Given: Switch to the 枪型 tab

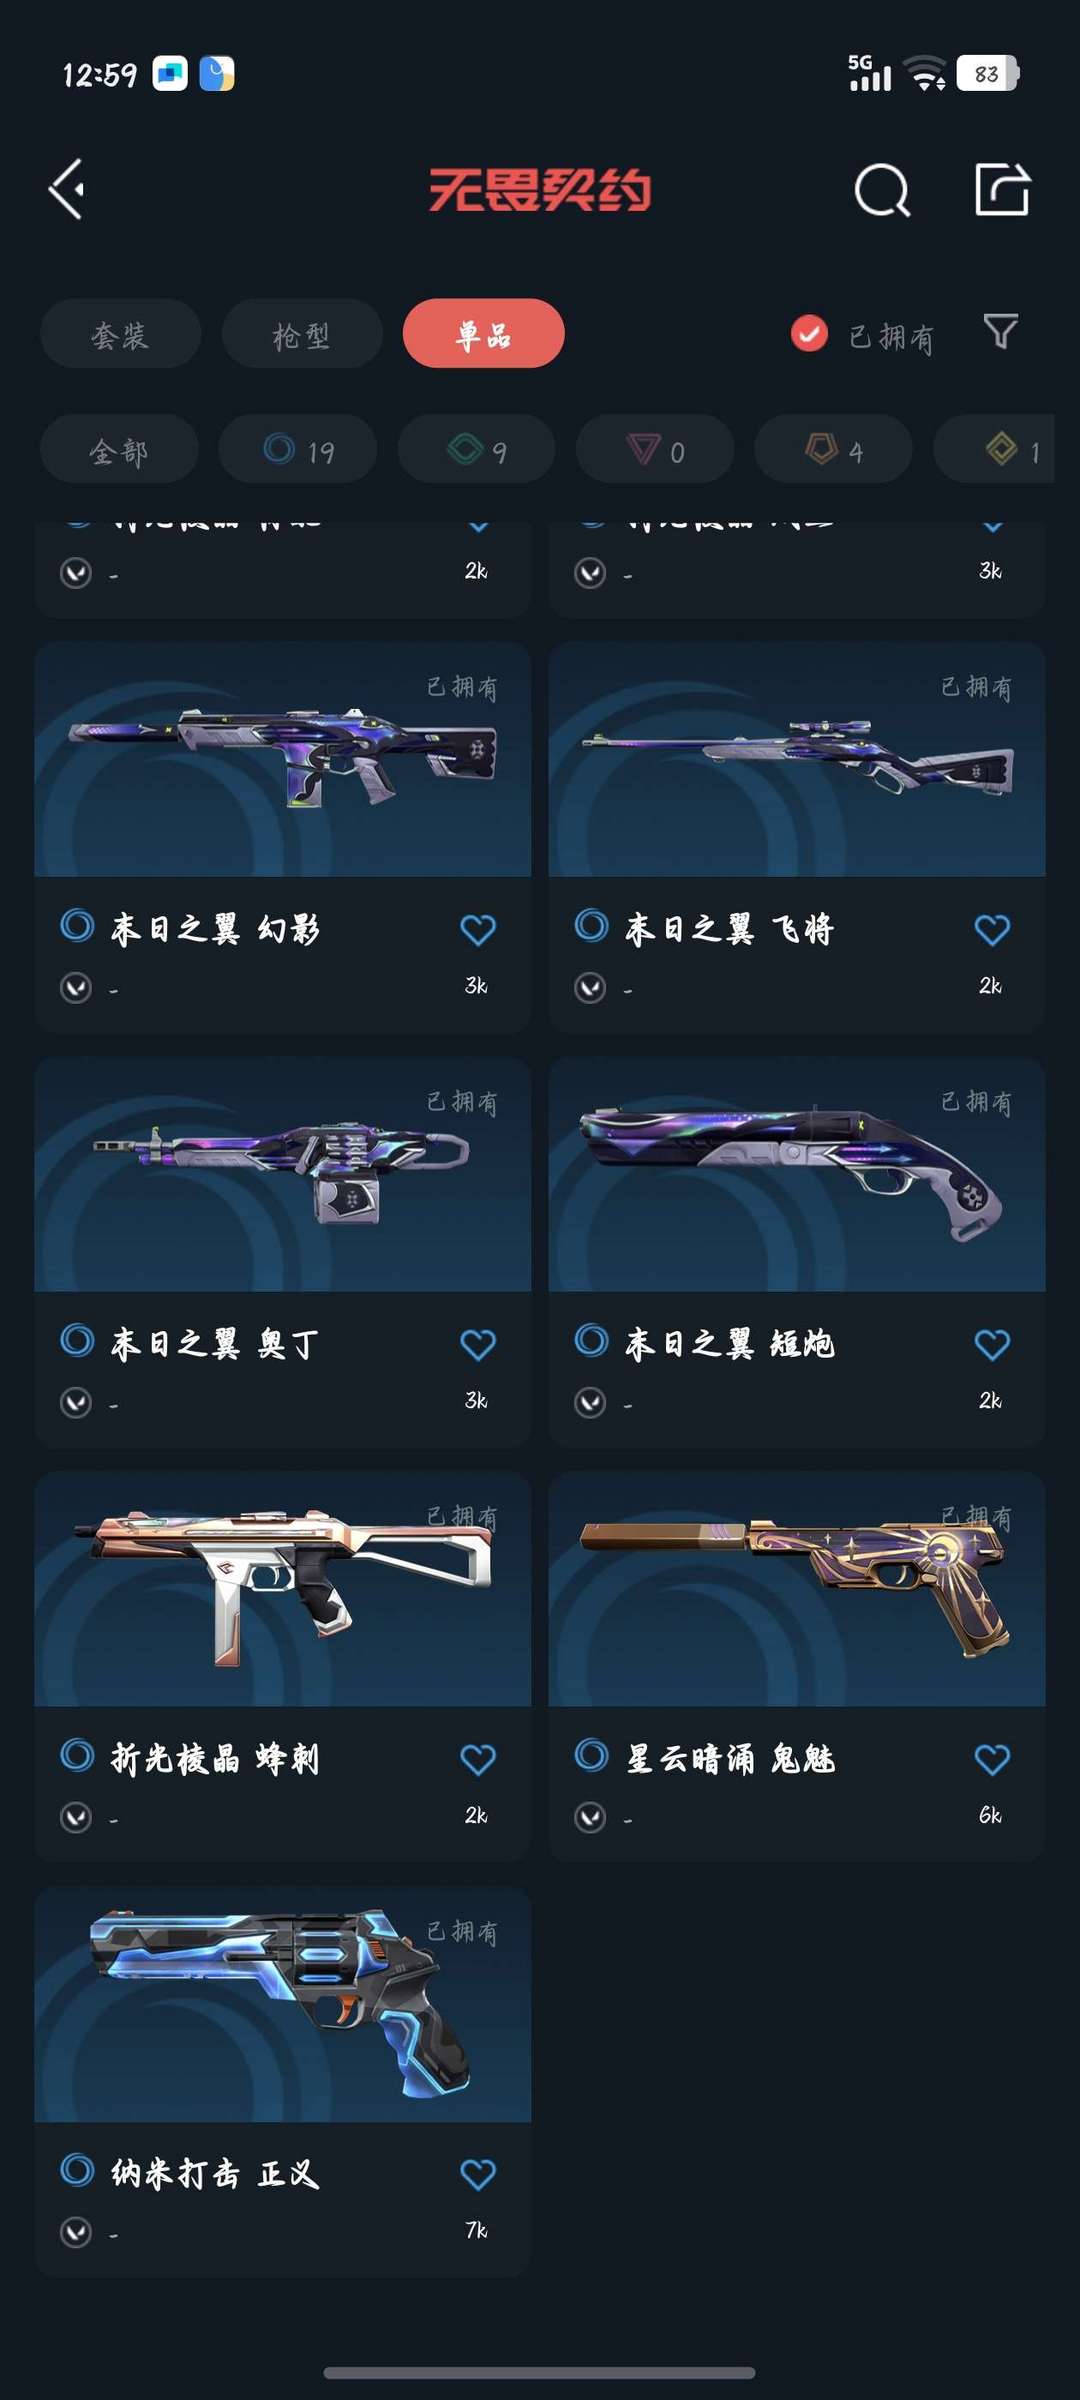Looking at the screenshot, I should point(302,334).
